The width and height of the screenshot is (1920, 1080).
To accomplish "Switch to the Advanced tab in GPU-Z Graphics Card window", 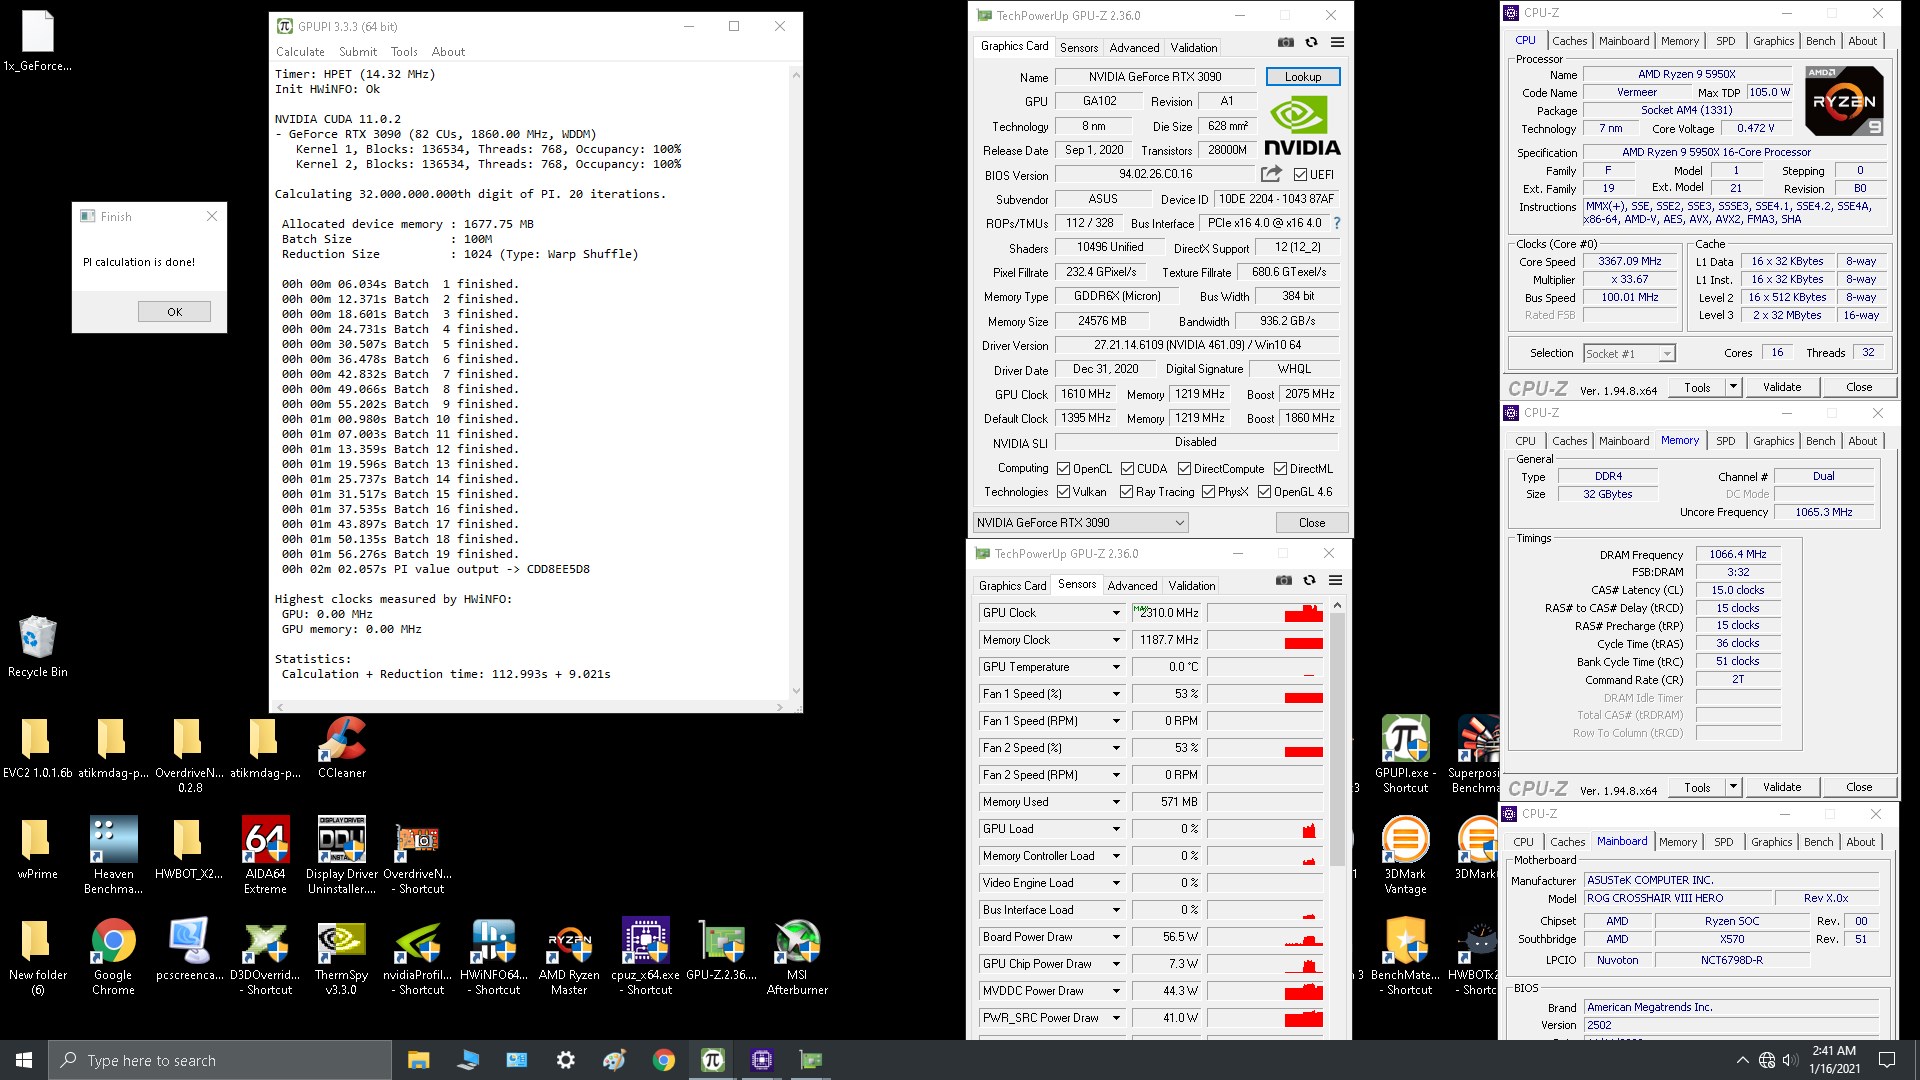I will pyautogui.click(x=1134, y=47).
